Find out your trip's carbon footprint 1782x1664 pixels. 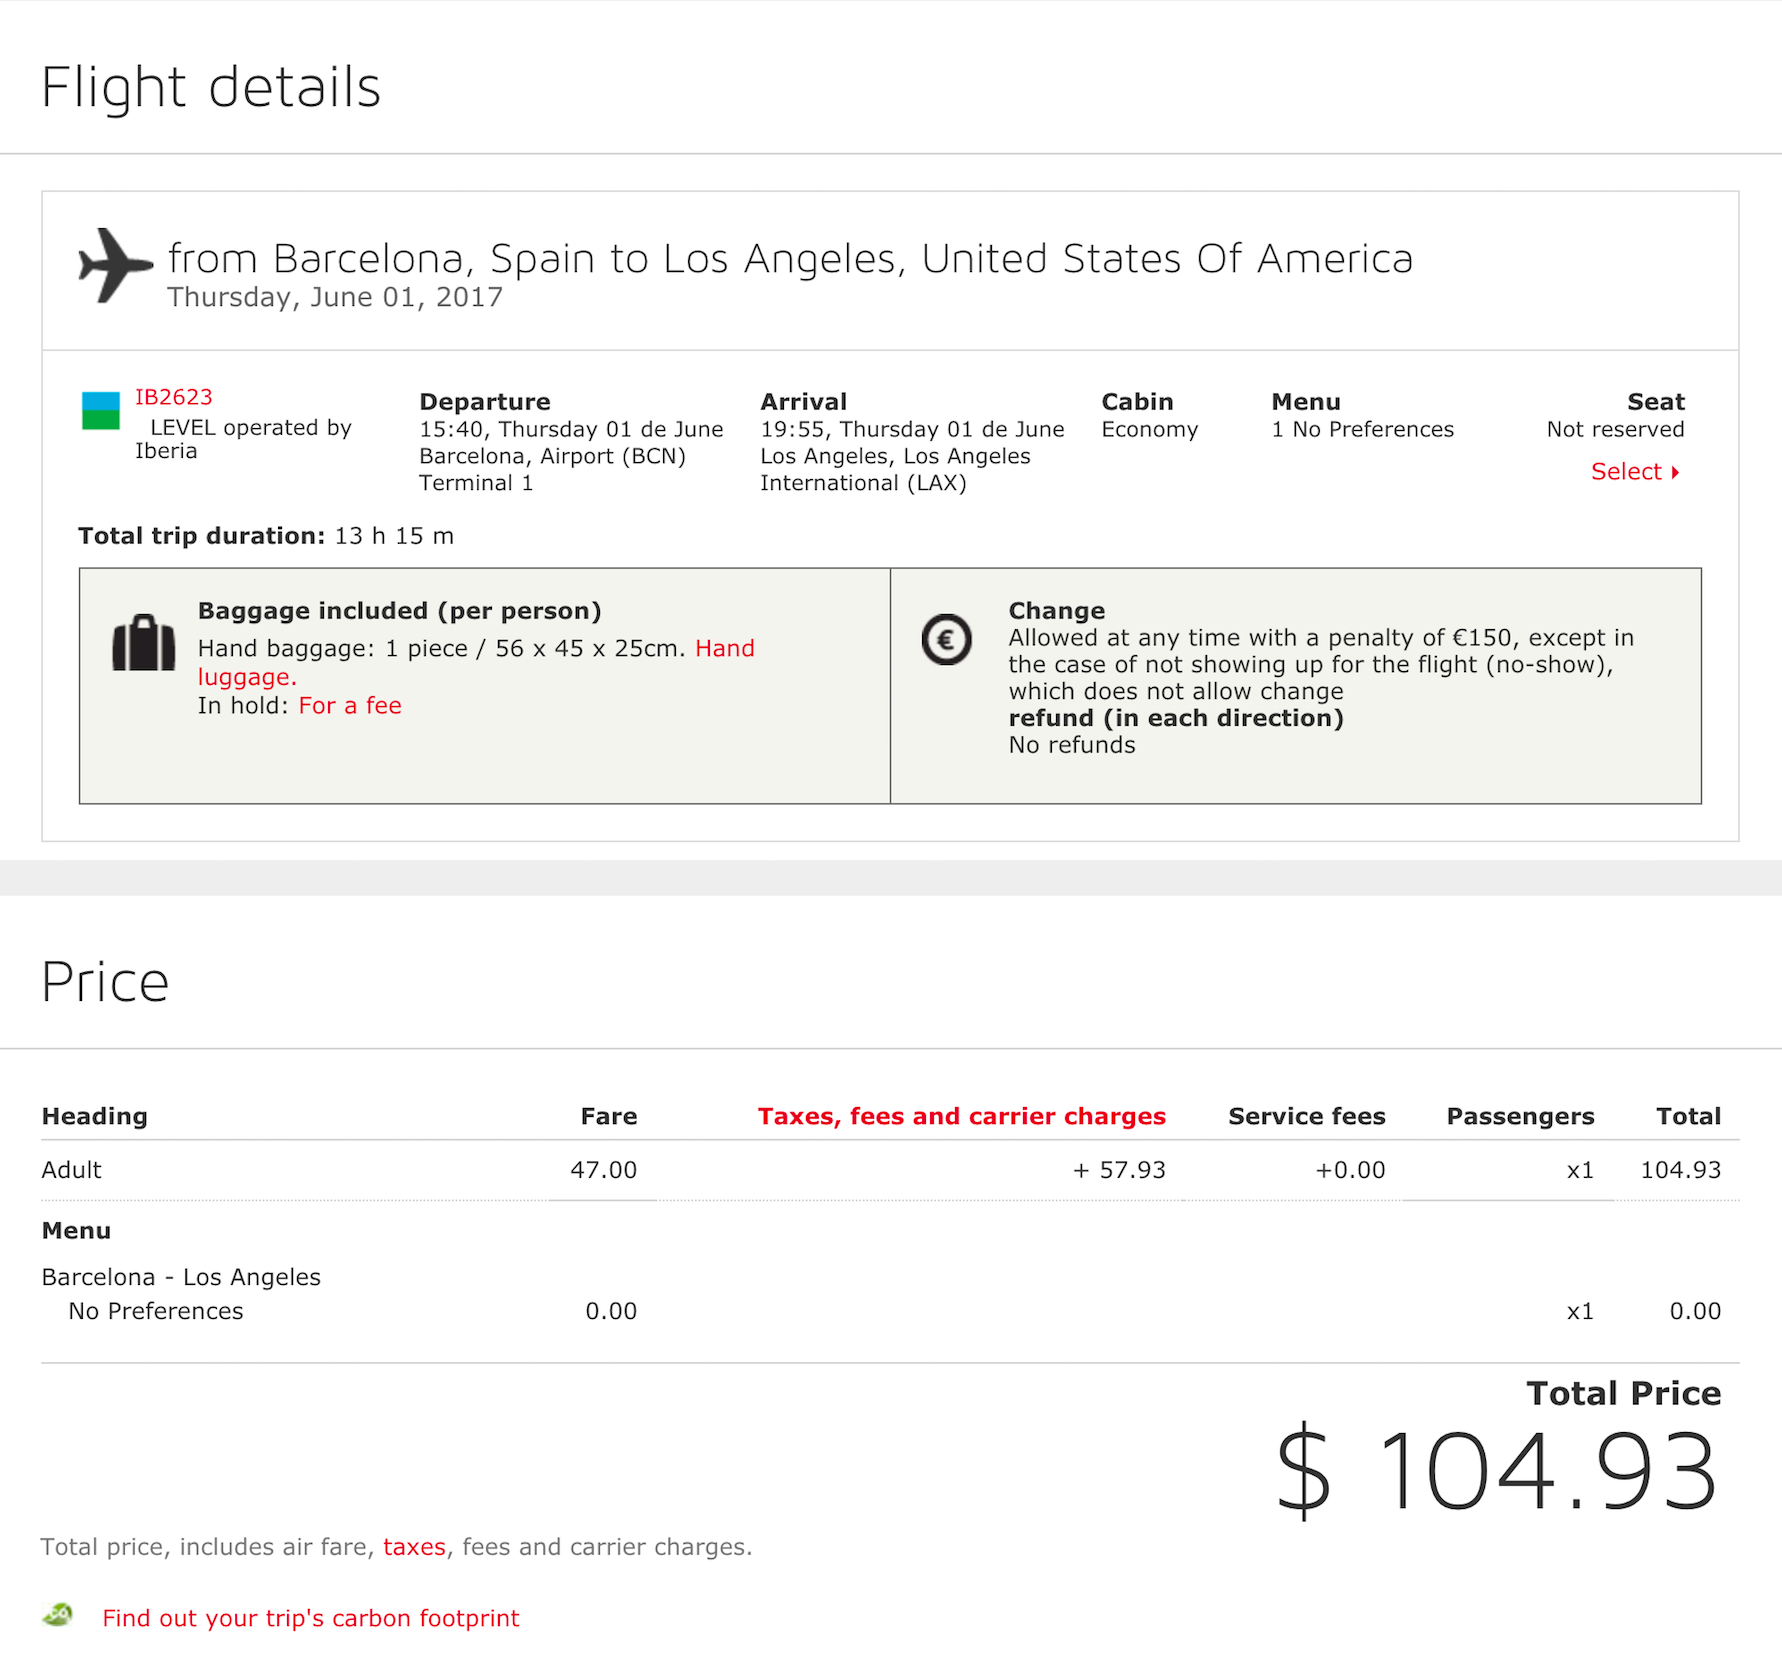click(x=311, y=1618)
